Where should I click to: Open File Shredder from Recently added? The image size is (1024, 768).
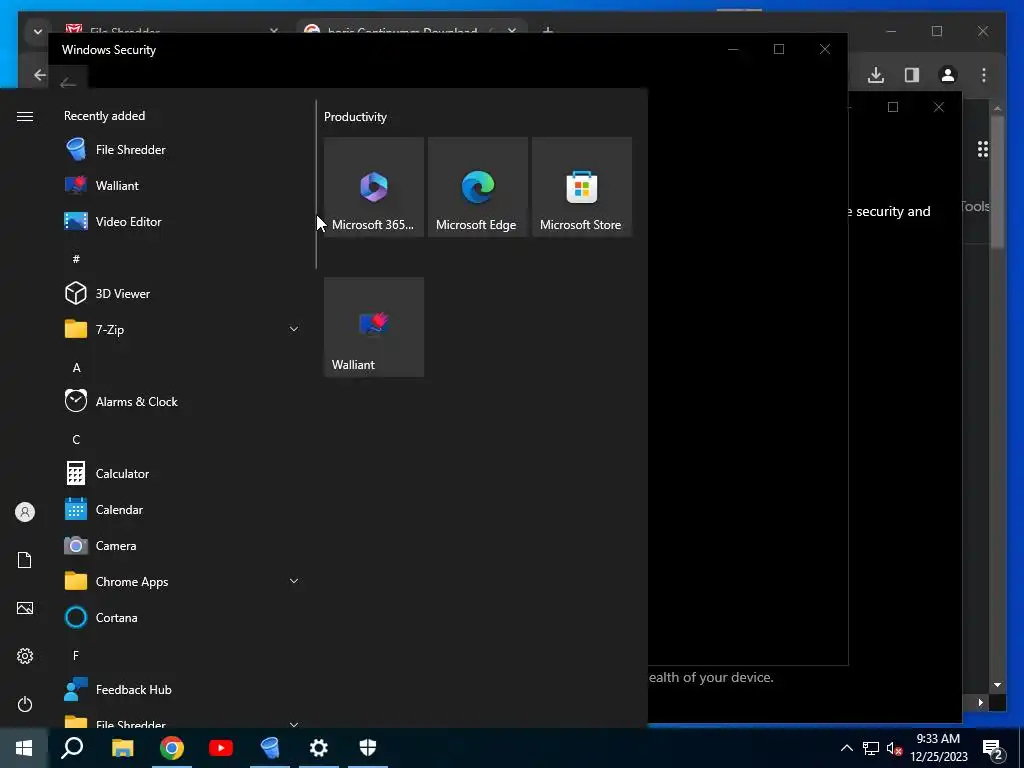click(183, 150)
